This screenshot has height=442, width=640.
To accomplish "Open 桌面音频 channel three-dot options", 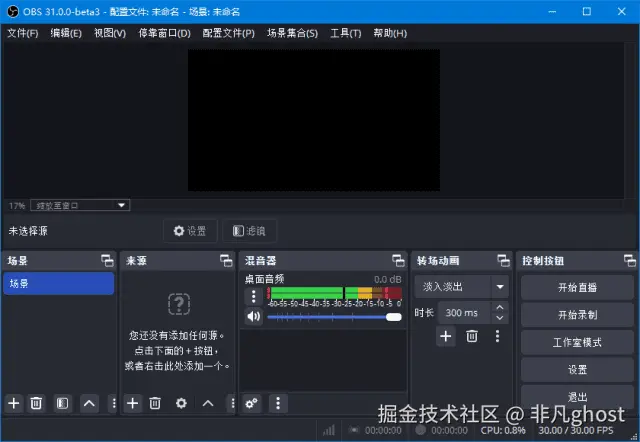I will 253,296.
